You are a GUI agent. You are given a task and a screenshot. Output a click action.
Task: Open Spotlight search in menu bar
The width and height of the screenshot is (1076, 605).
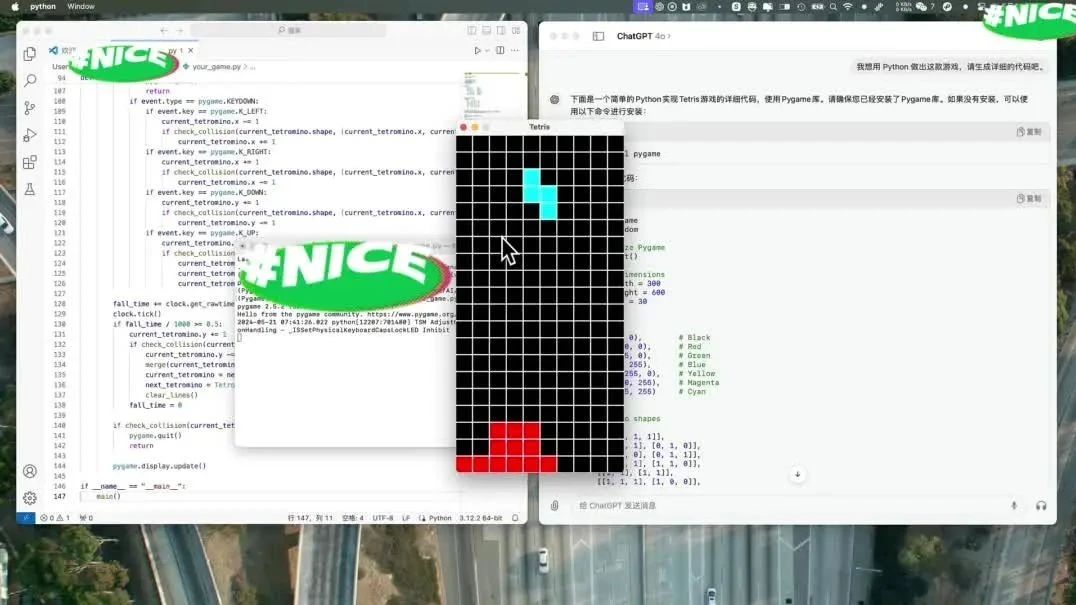833,6
